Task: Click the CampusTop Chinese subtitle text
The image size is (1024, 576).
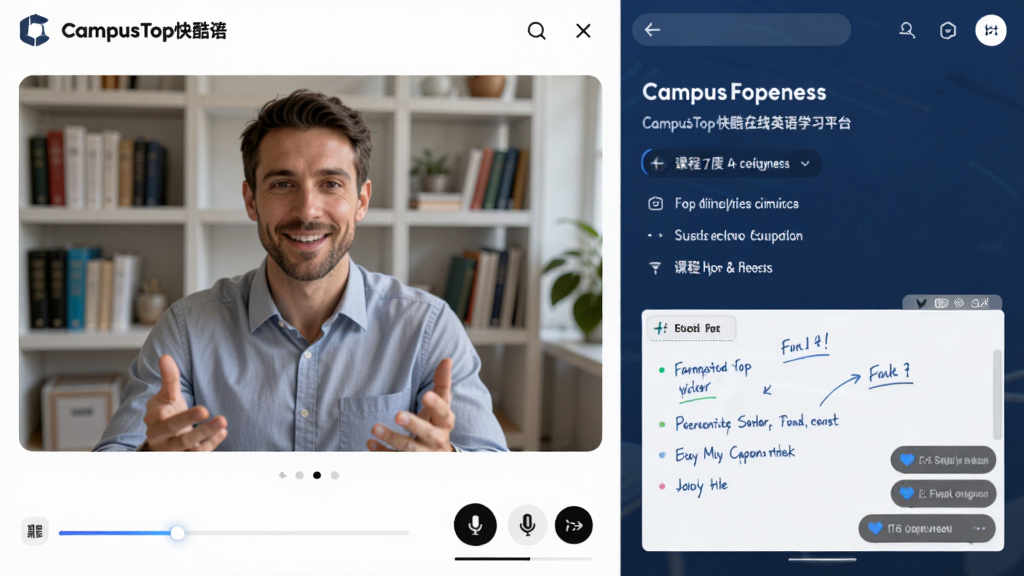Action: (746, 123)
